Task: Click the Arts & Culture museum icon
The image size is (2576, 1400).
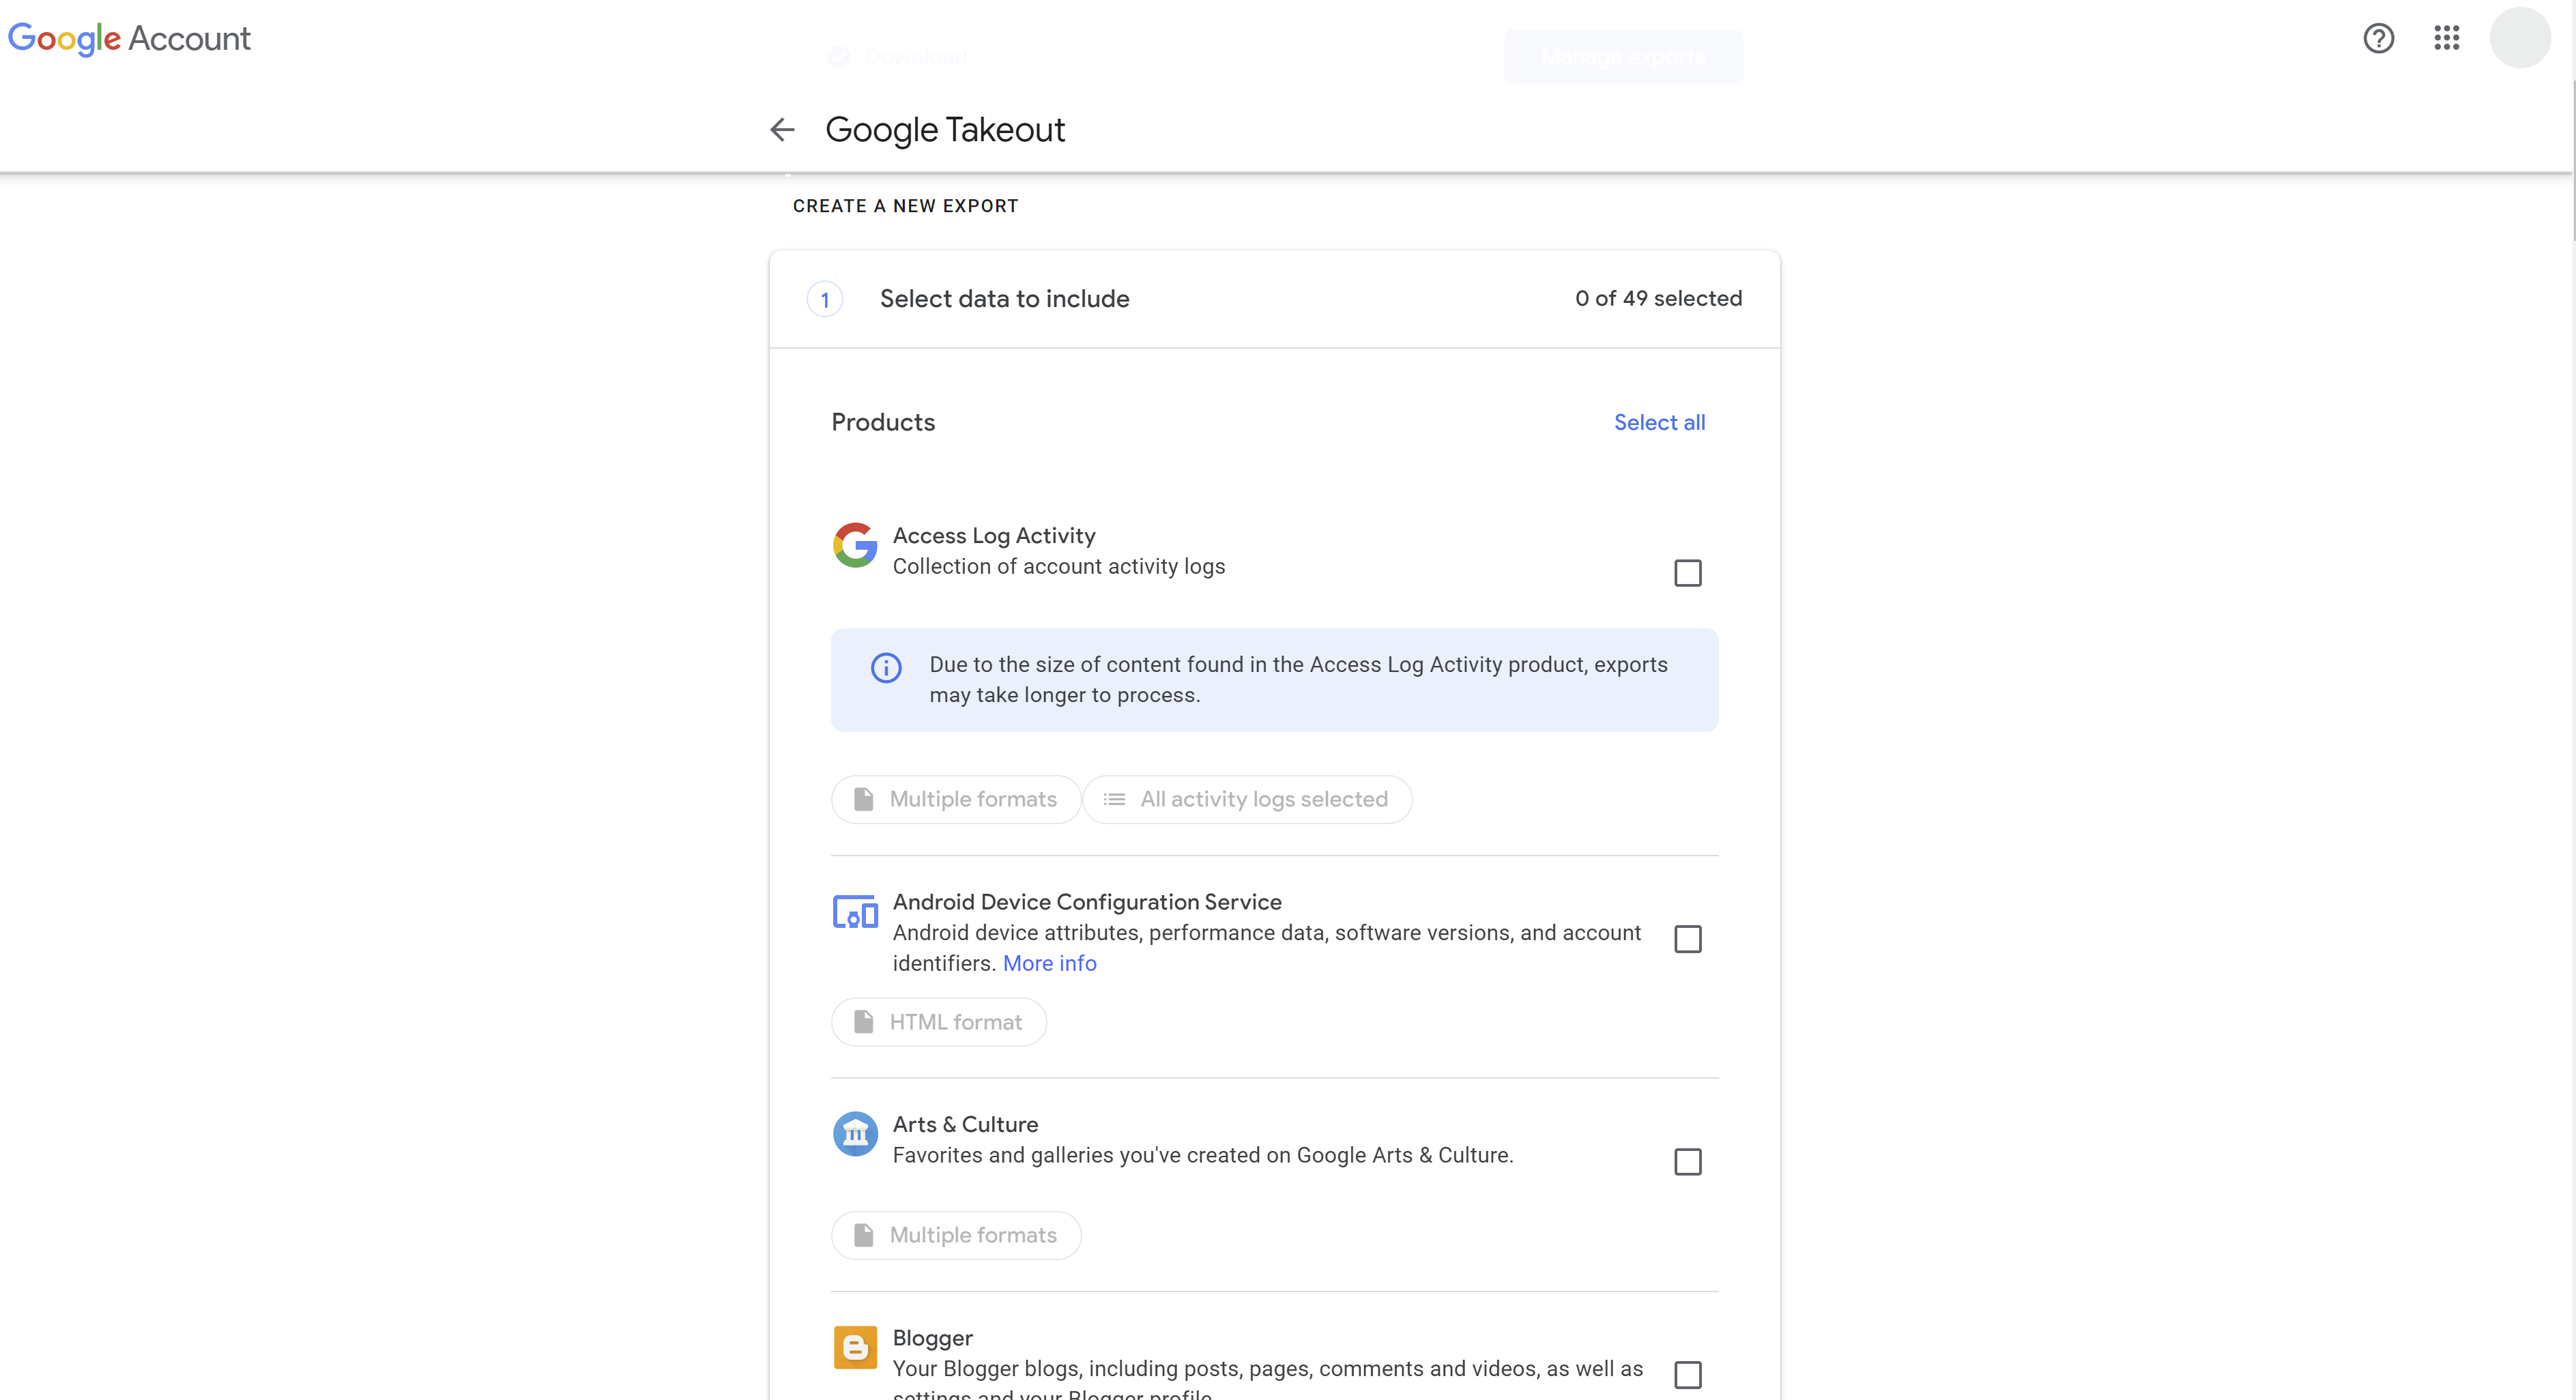Action: click(x=855, y=1134)
